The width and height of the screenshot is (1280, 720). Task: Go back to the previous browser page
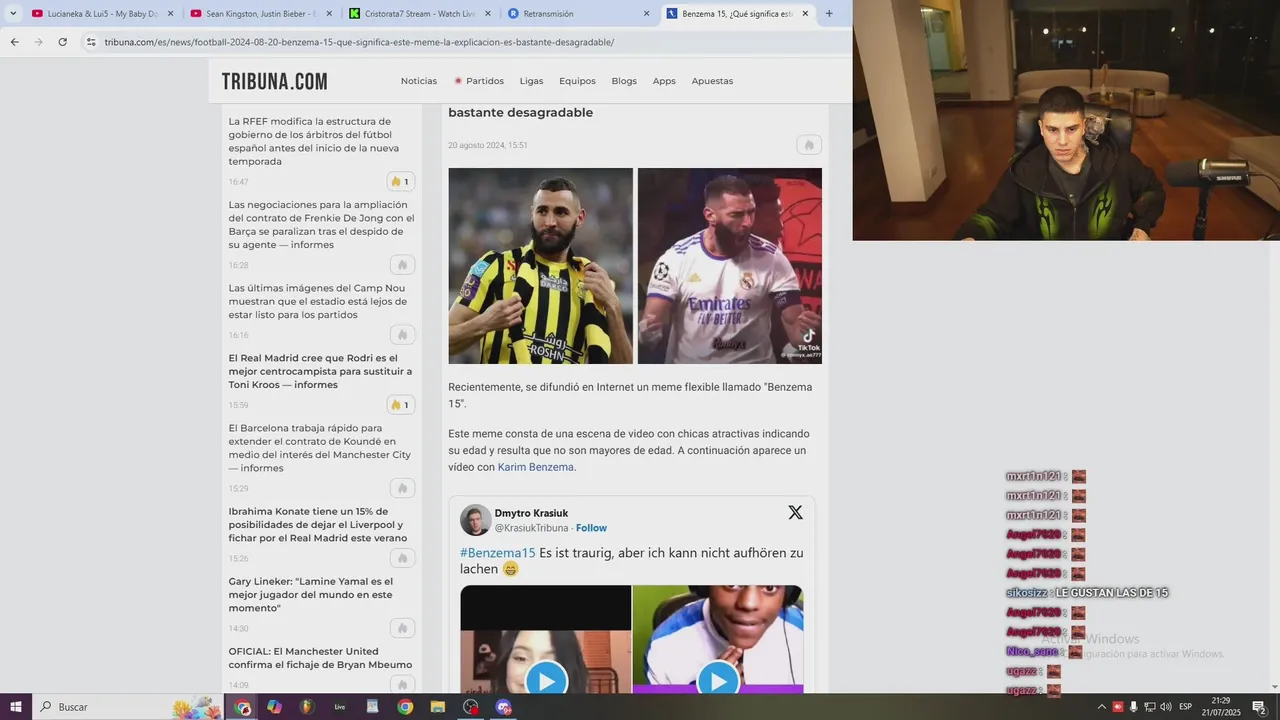tap(14, 42)
